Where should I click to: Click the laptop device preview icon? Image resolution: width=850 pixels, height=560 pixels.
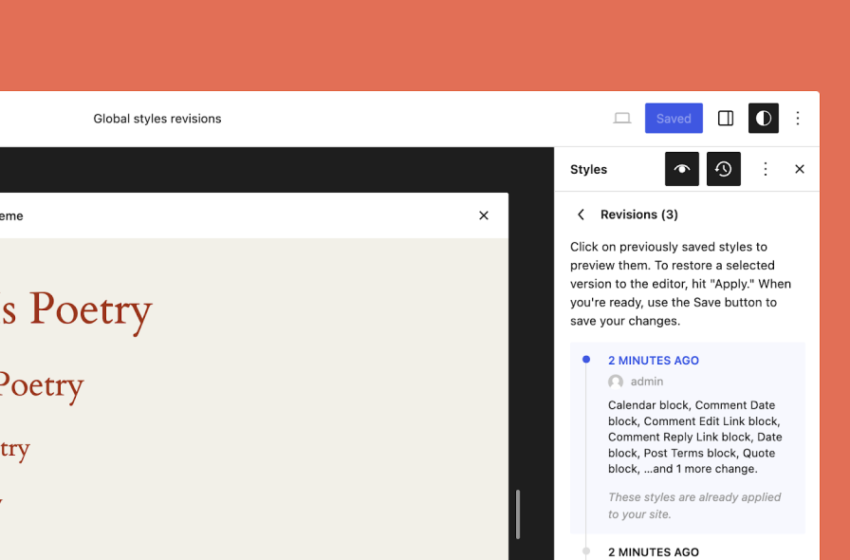click(622, 118)
